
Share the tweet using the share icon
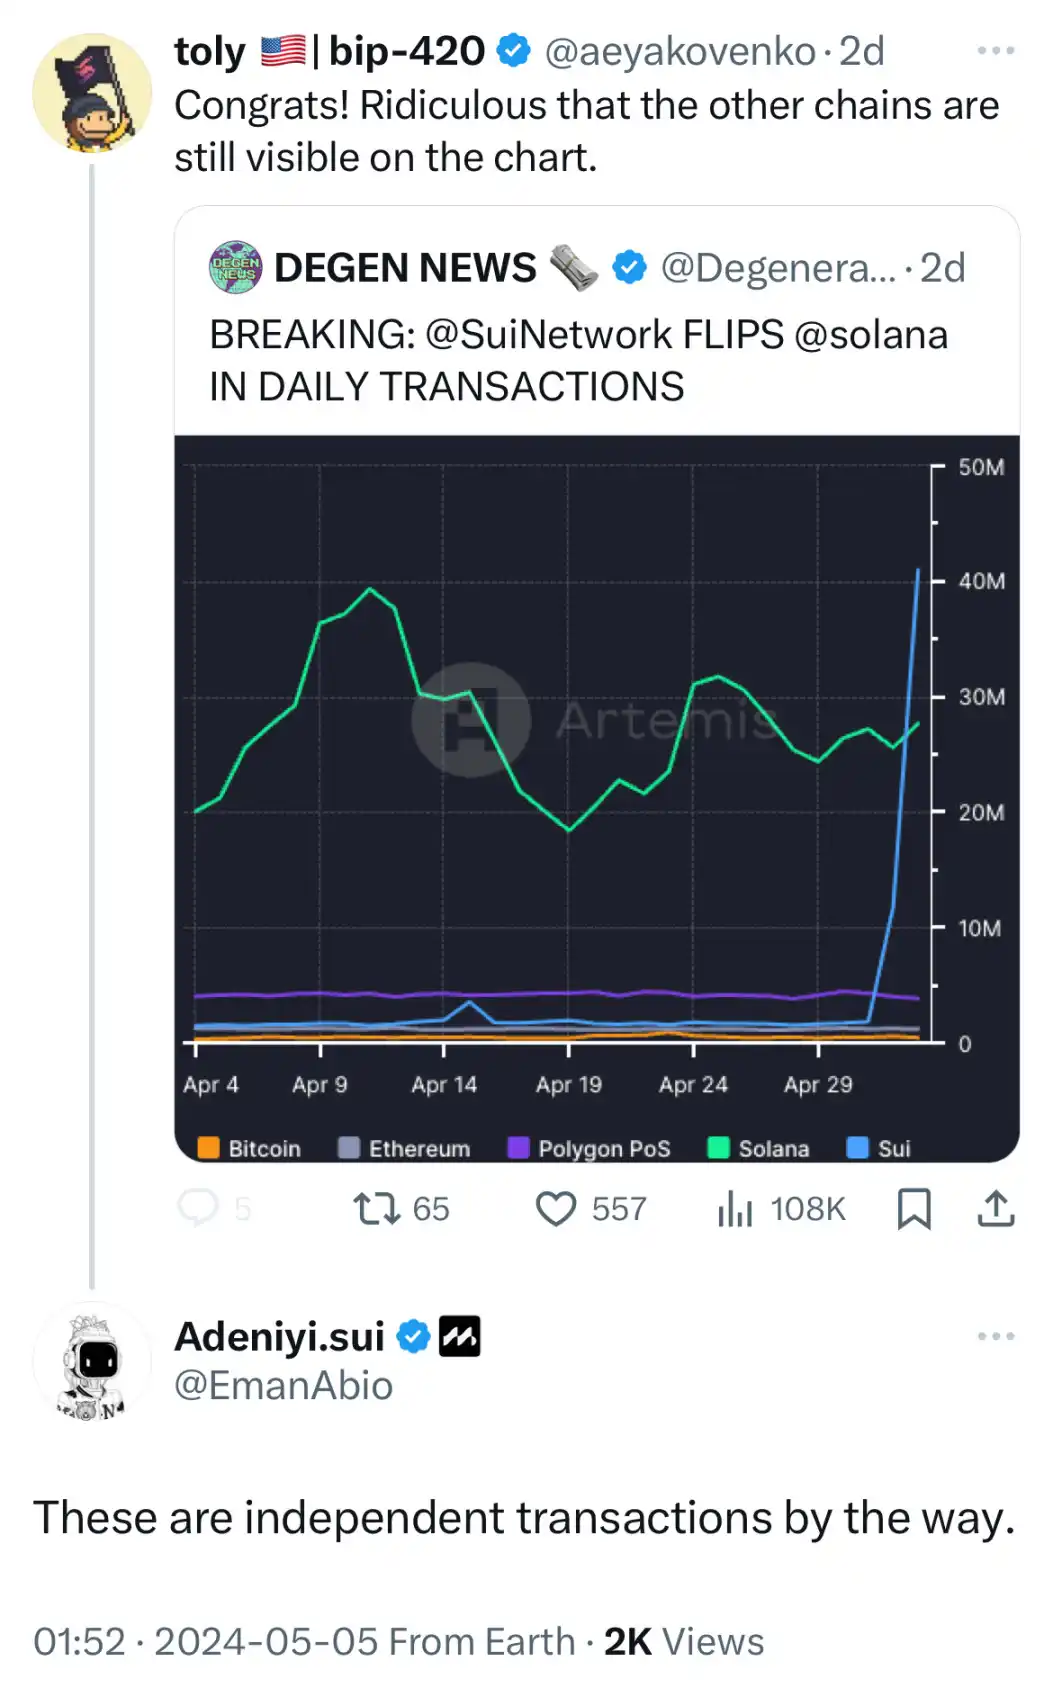[997, 1208]
